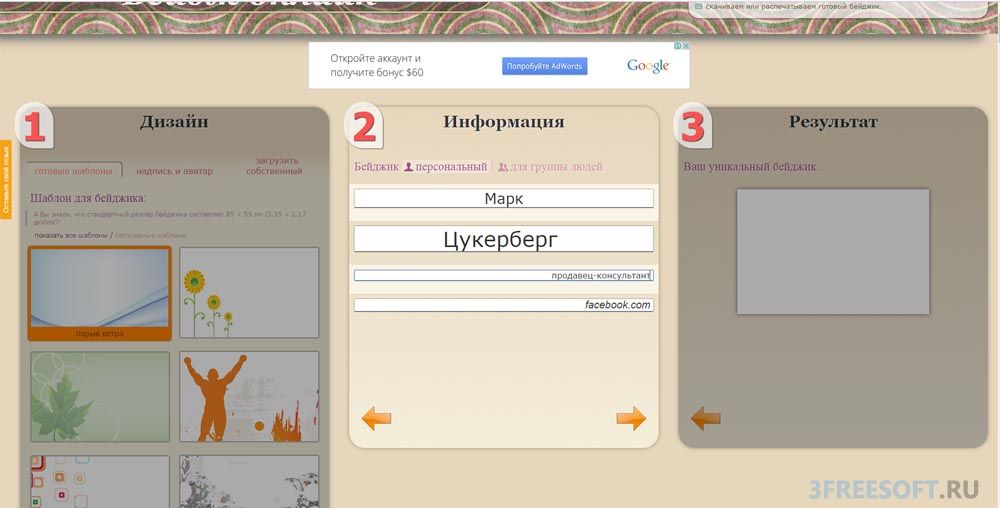This screenshot has height=508, width=1000.
Task: Open the готовые шаблоны tab
Action: pos(73,171)
